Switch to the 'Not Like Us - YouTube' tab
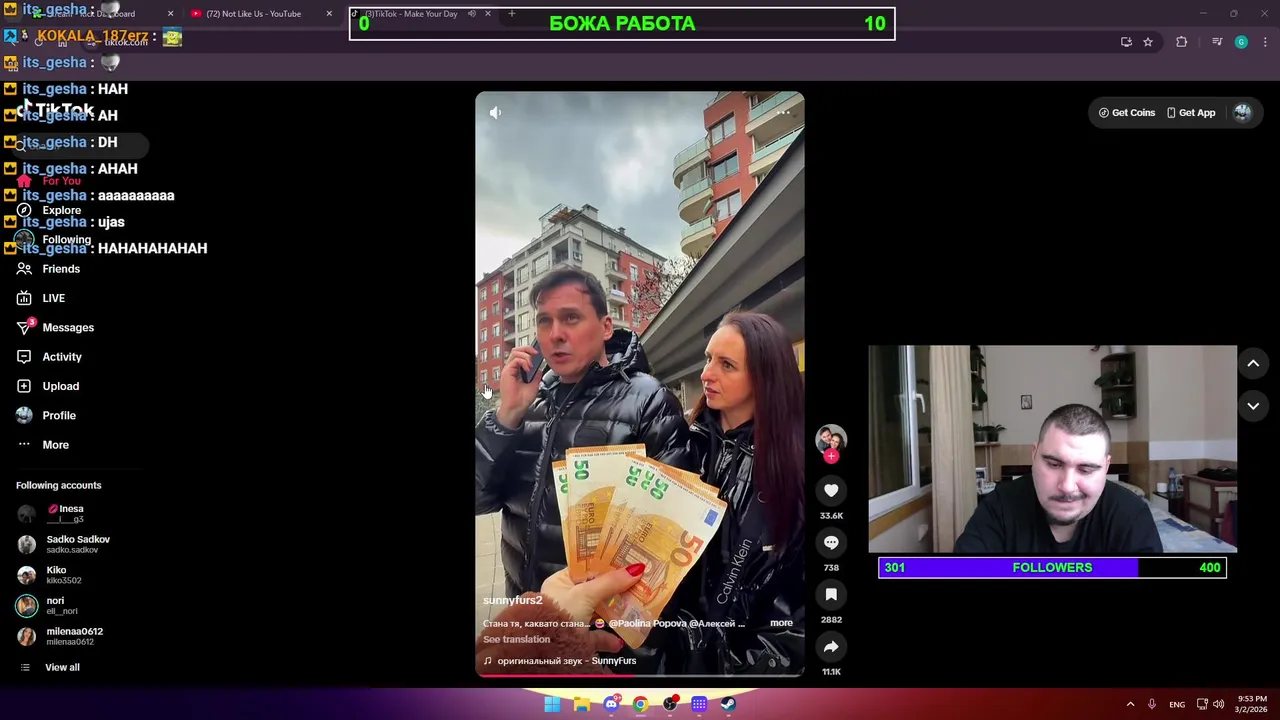Image resolution: width=1280 pixels, height=720 pixels. tap(253, 14)
